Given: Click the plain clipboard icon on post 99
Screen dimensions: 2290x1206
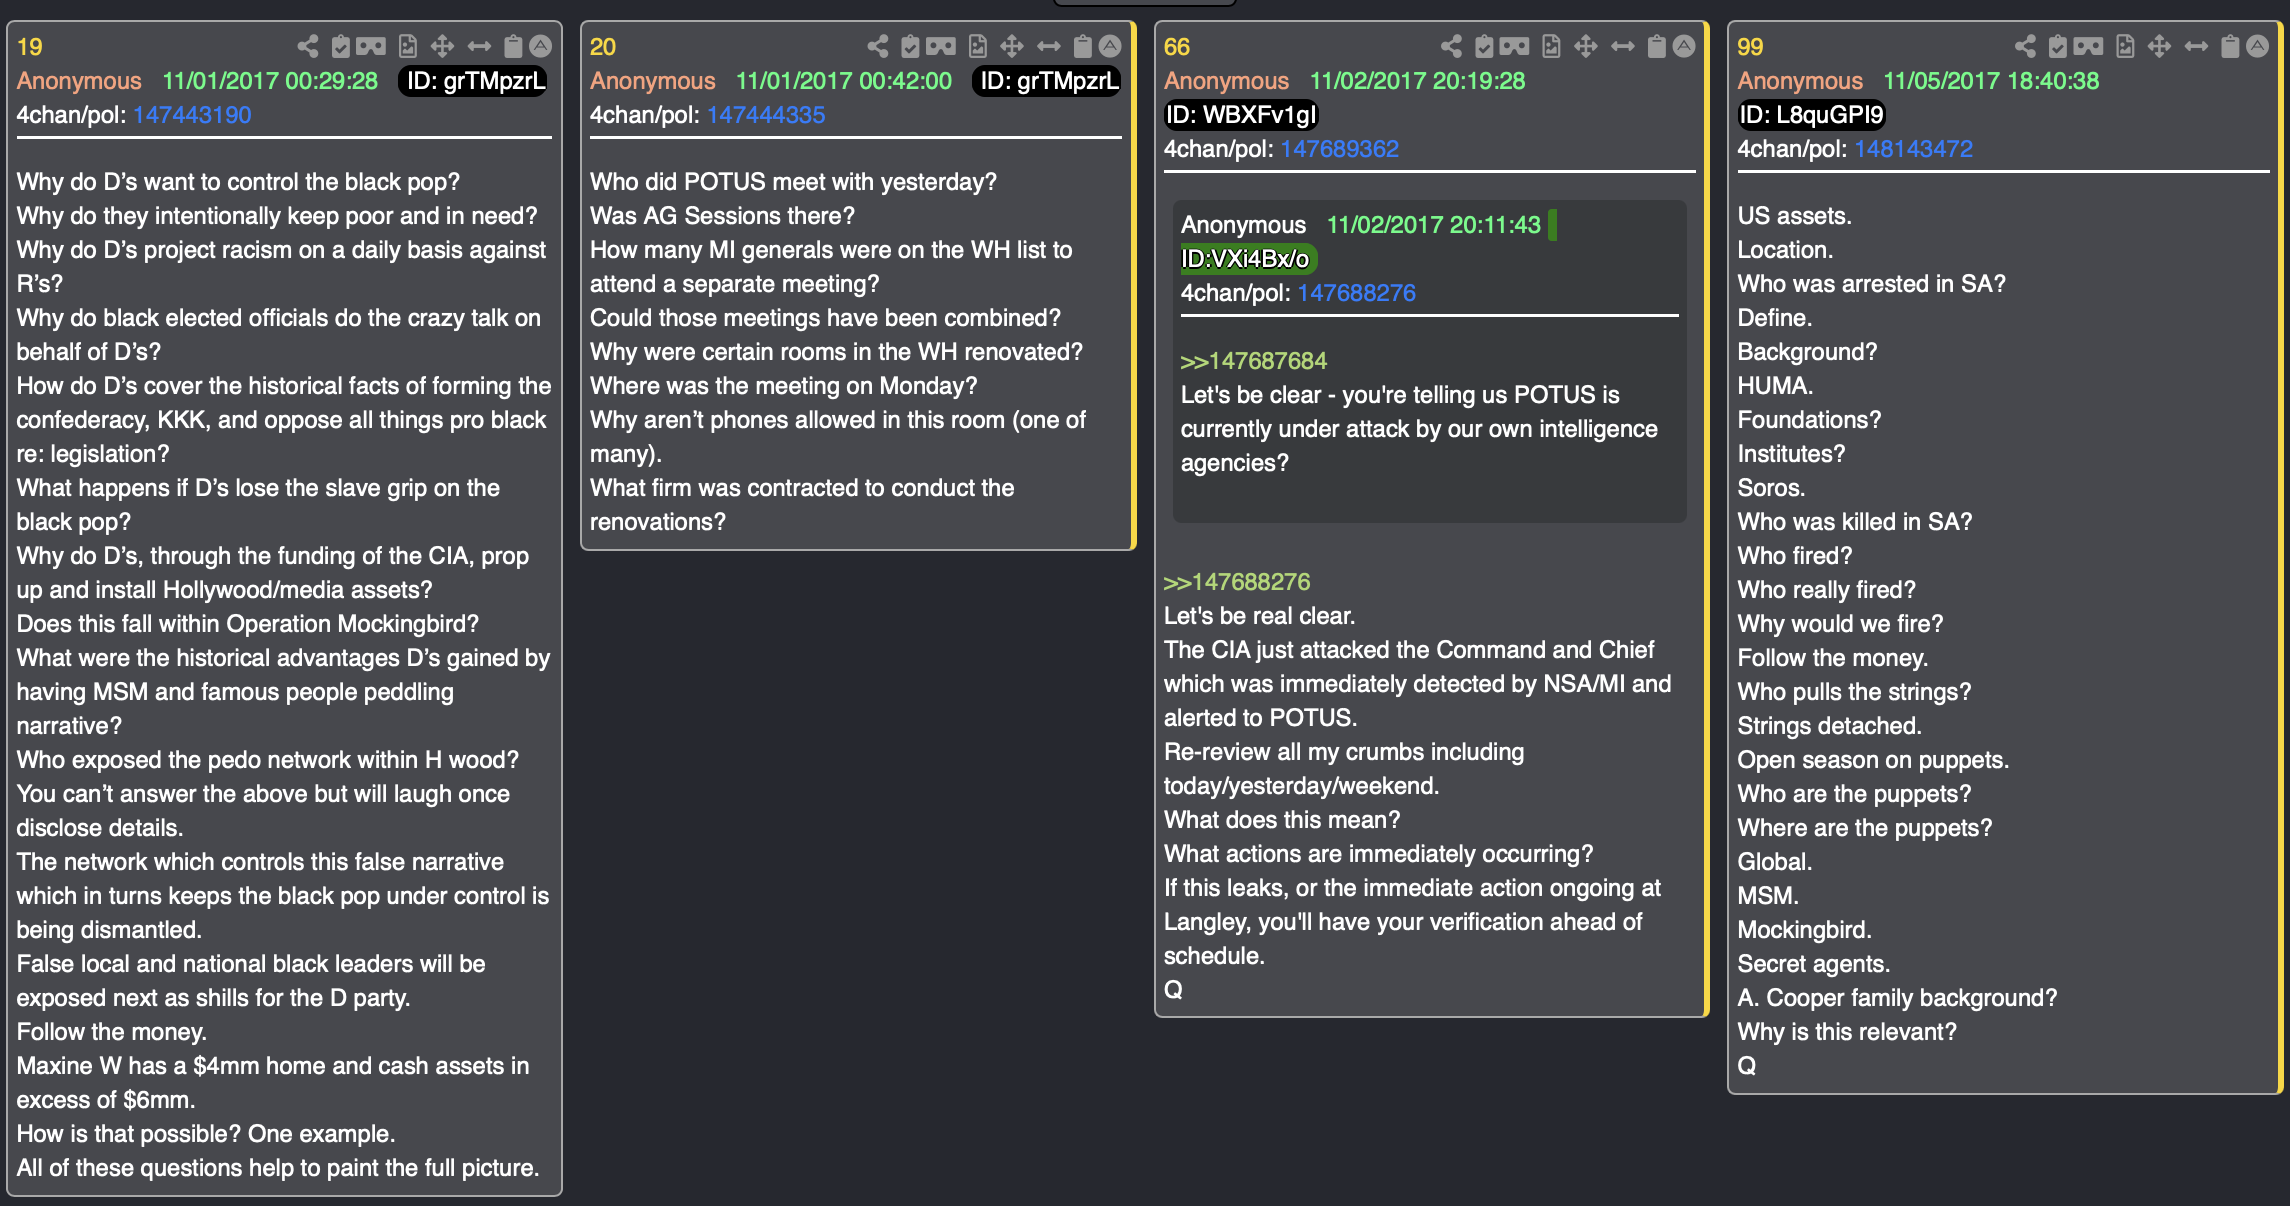Looking at the screenshot, I should pos(2231,46).
